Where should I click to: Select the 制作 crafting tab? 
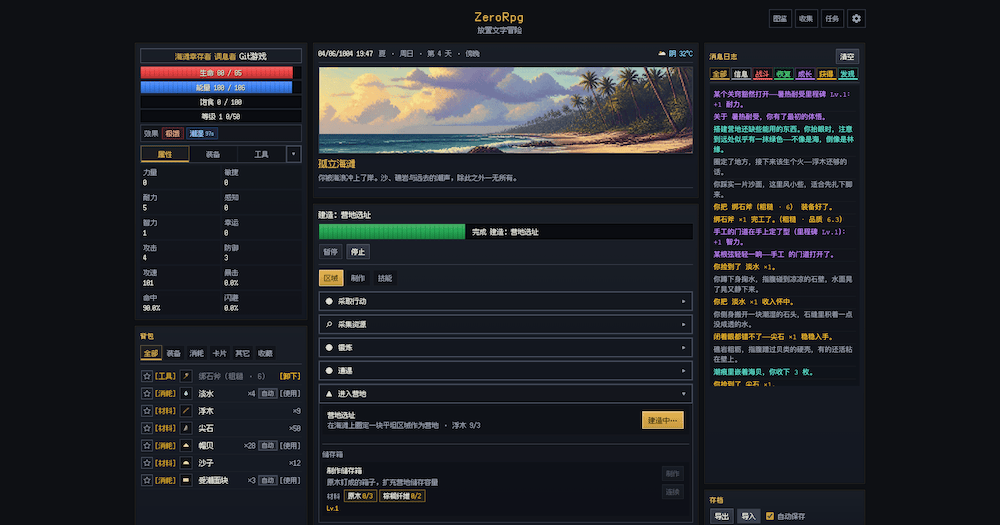(358, 278)
